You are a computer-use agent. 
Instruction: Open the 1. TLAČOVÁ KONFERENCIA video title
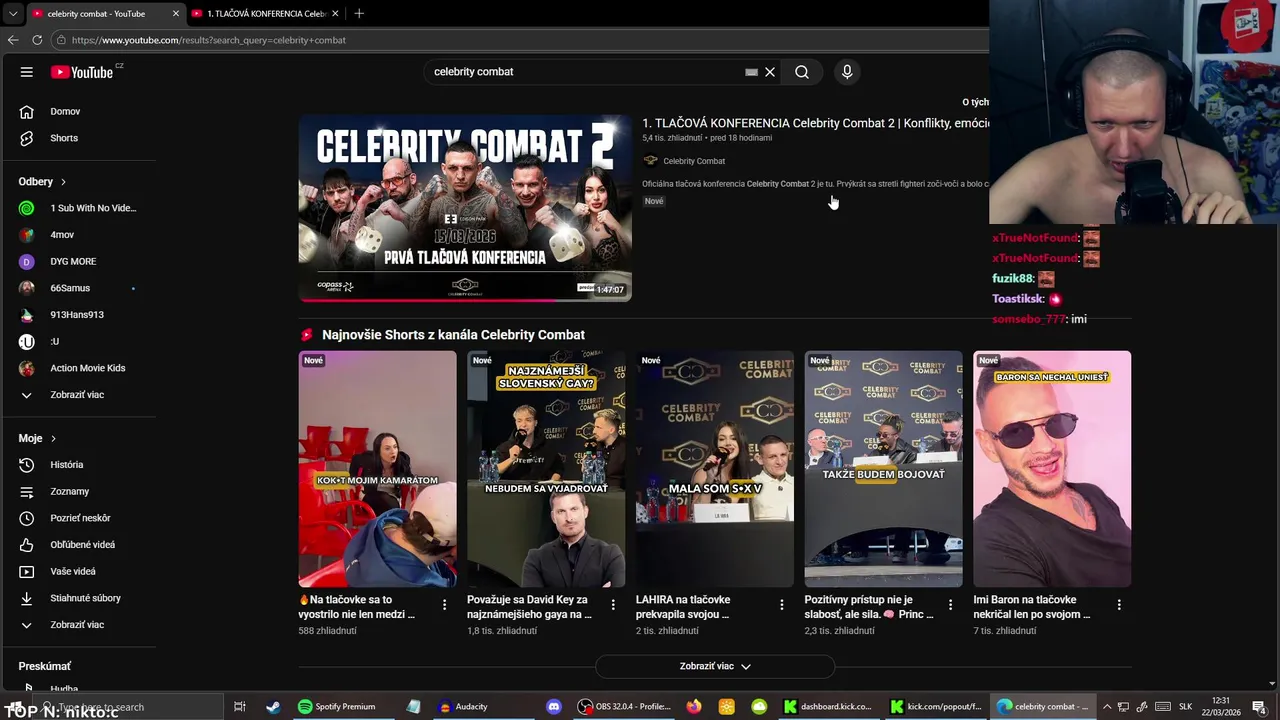click(815, 123)
